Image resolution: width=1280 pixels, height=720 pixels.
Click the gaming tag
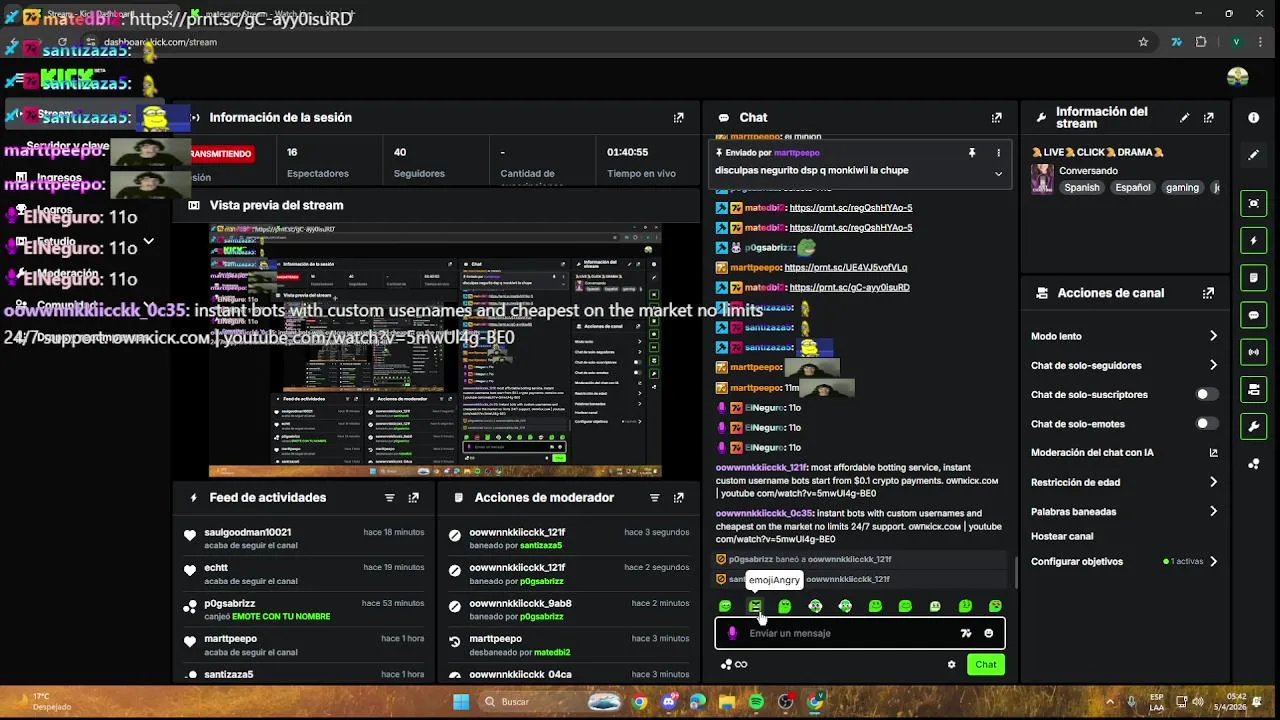pyautogui.click(x=1182, y=187)
